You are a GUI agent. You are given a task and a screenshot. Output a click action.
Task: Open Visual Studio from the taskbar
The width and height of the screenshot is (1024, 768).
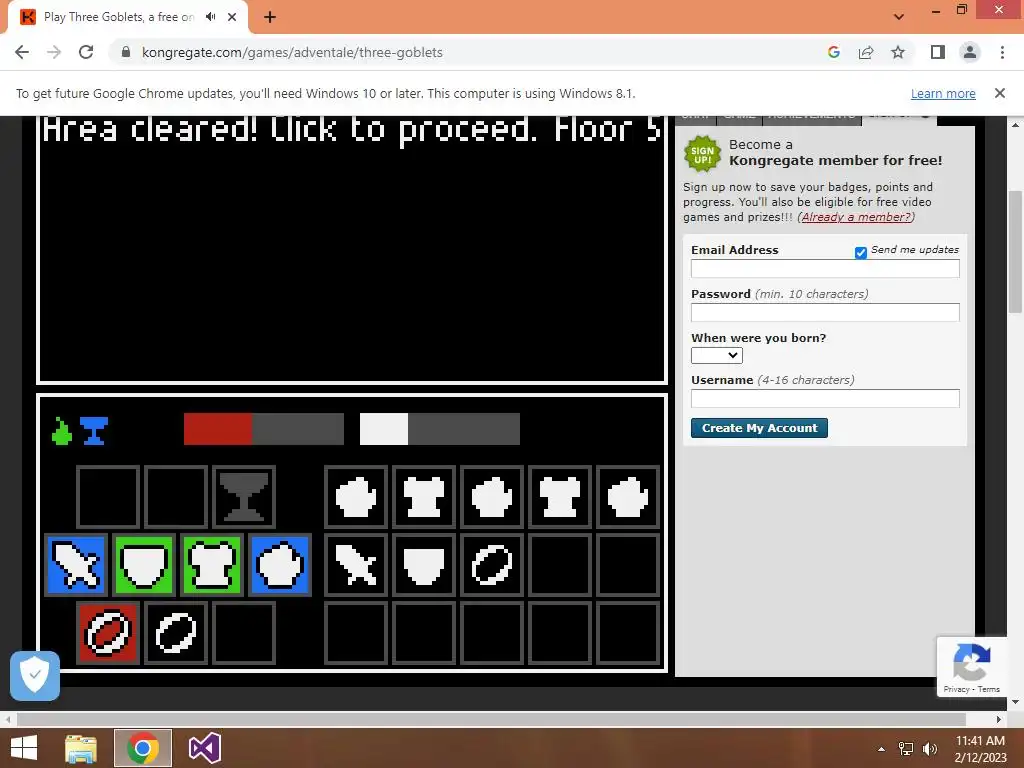click(205, 748)
